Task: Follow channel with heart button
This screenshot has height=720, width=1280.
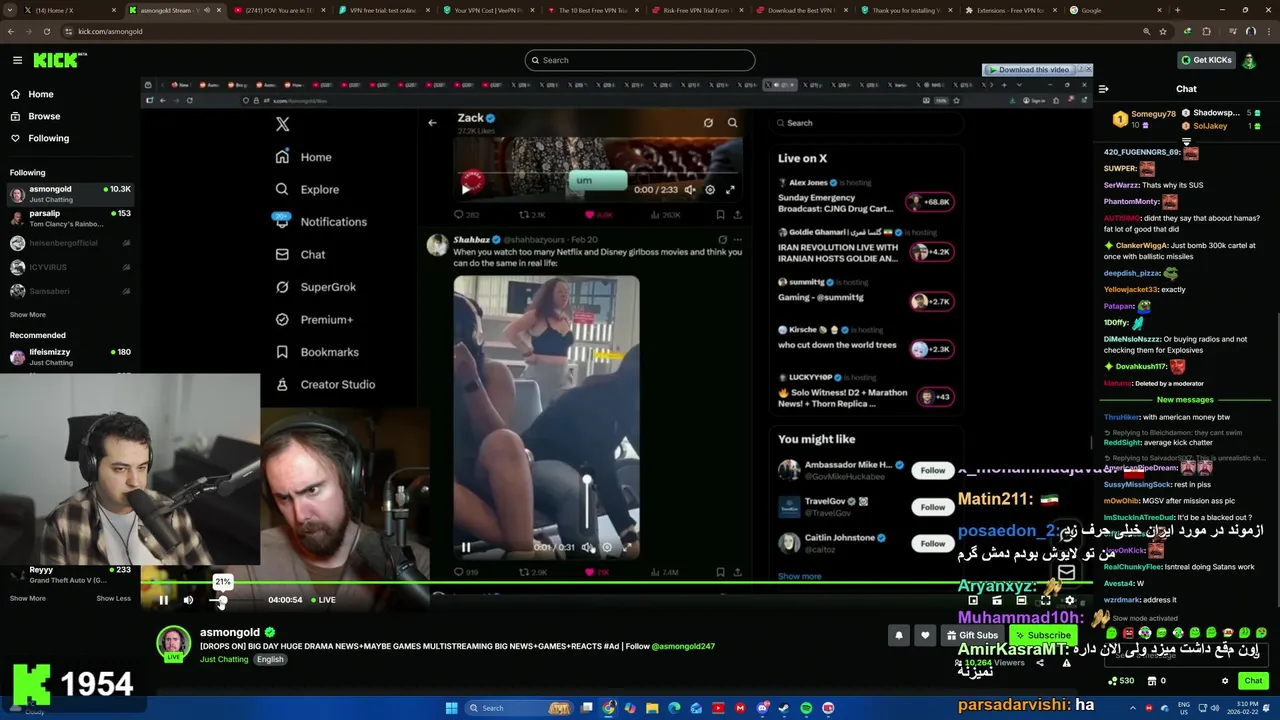Action: coord(924,635)
